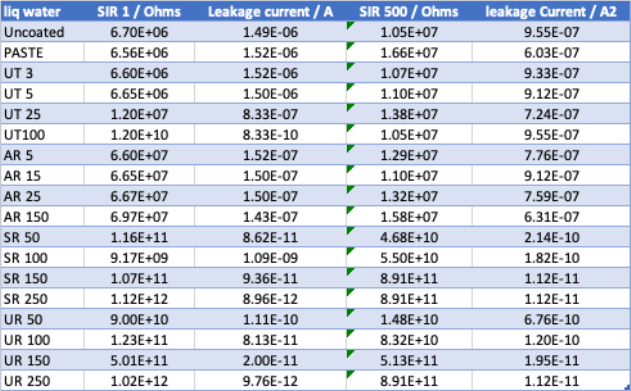Select the "SIR 1 / Ohms" column header
This screenshot has width=631, height=391.
click(139, 12)
